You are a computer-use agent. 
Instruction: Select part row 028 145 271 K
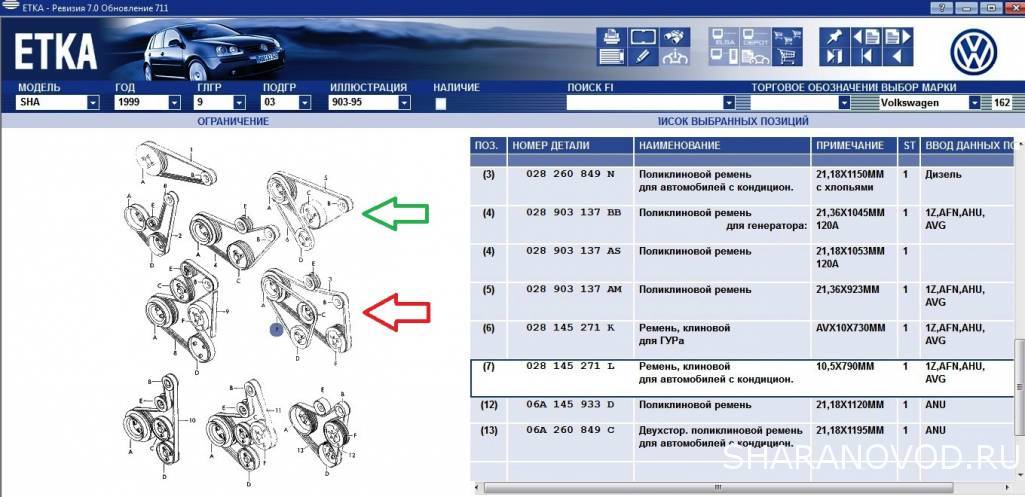pyautogui.click(x=572, y=328)
